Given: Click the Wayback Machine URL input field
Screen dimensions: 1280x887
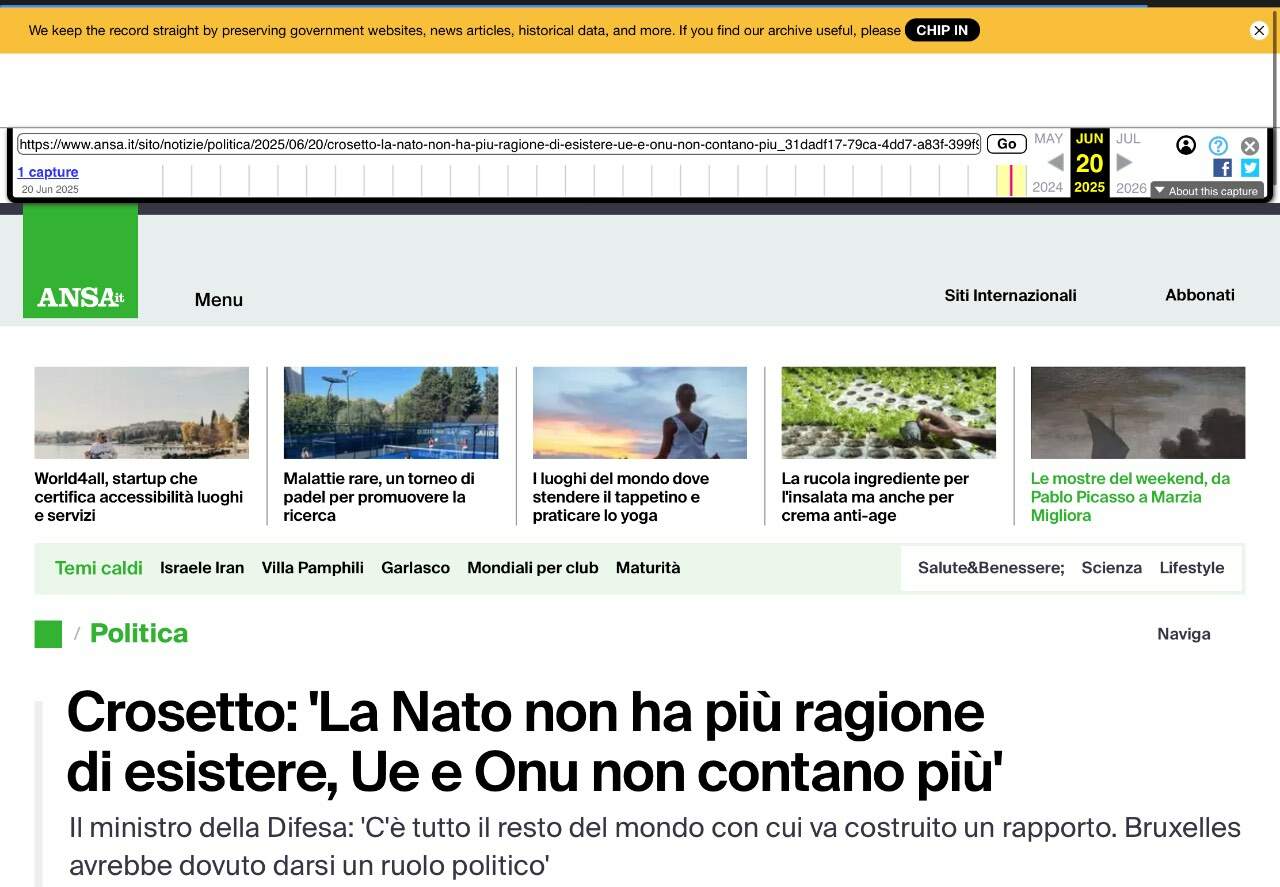Looking at the screenshot, I should click(x=499, y=144).
